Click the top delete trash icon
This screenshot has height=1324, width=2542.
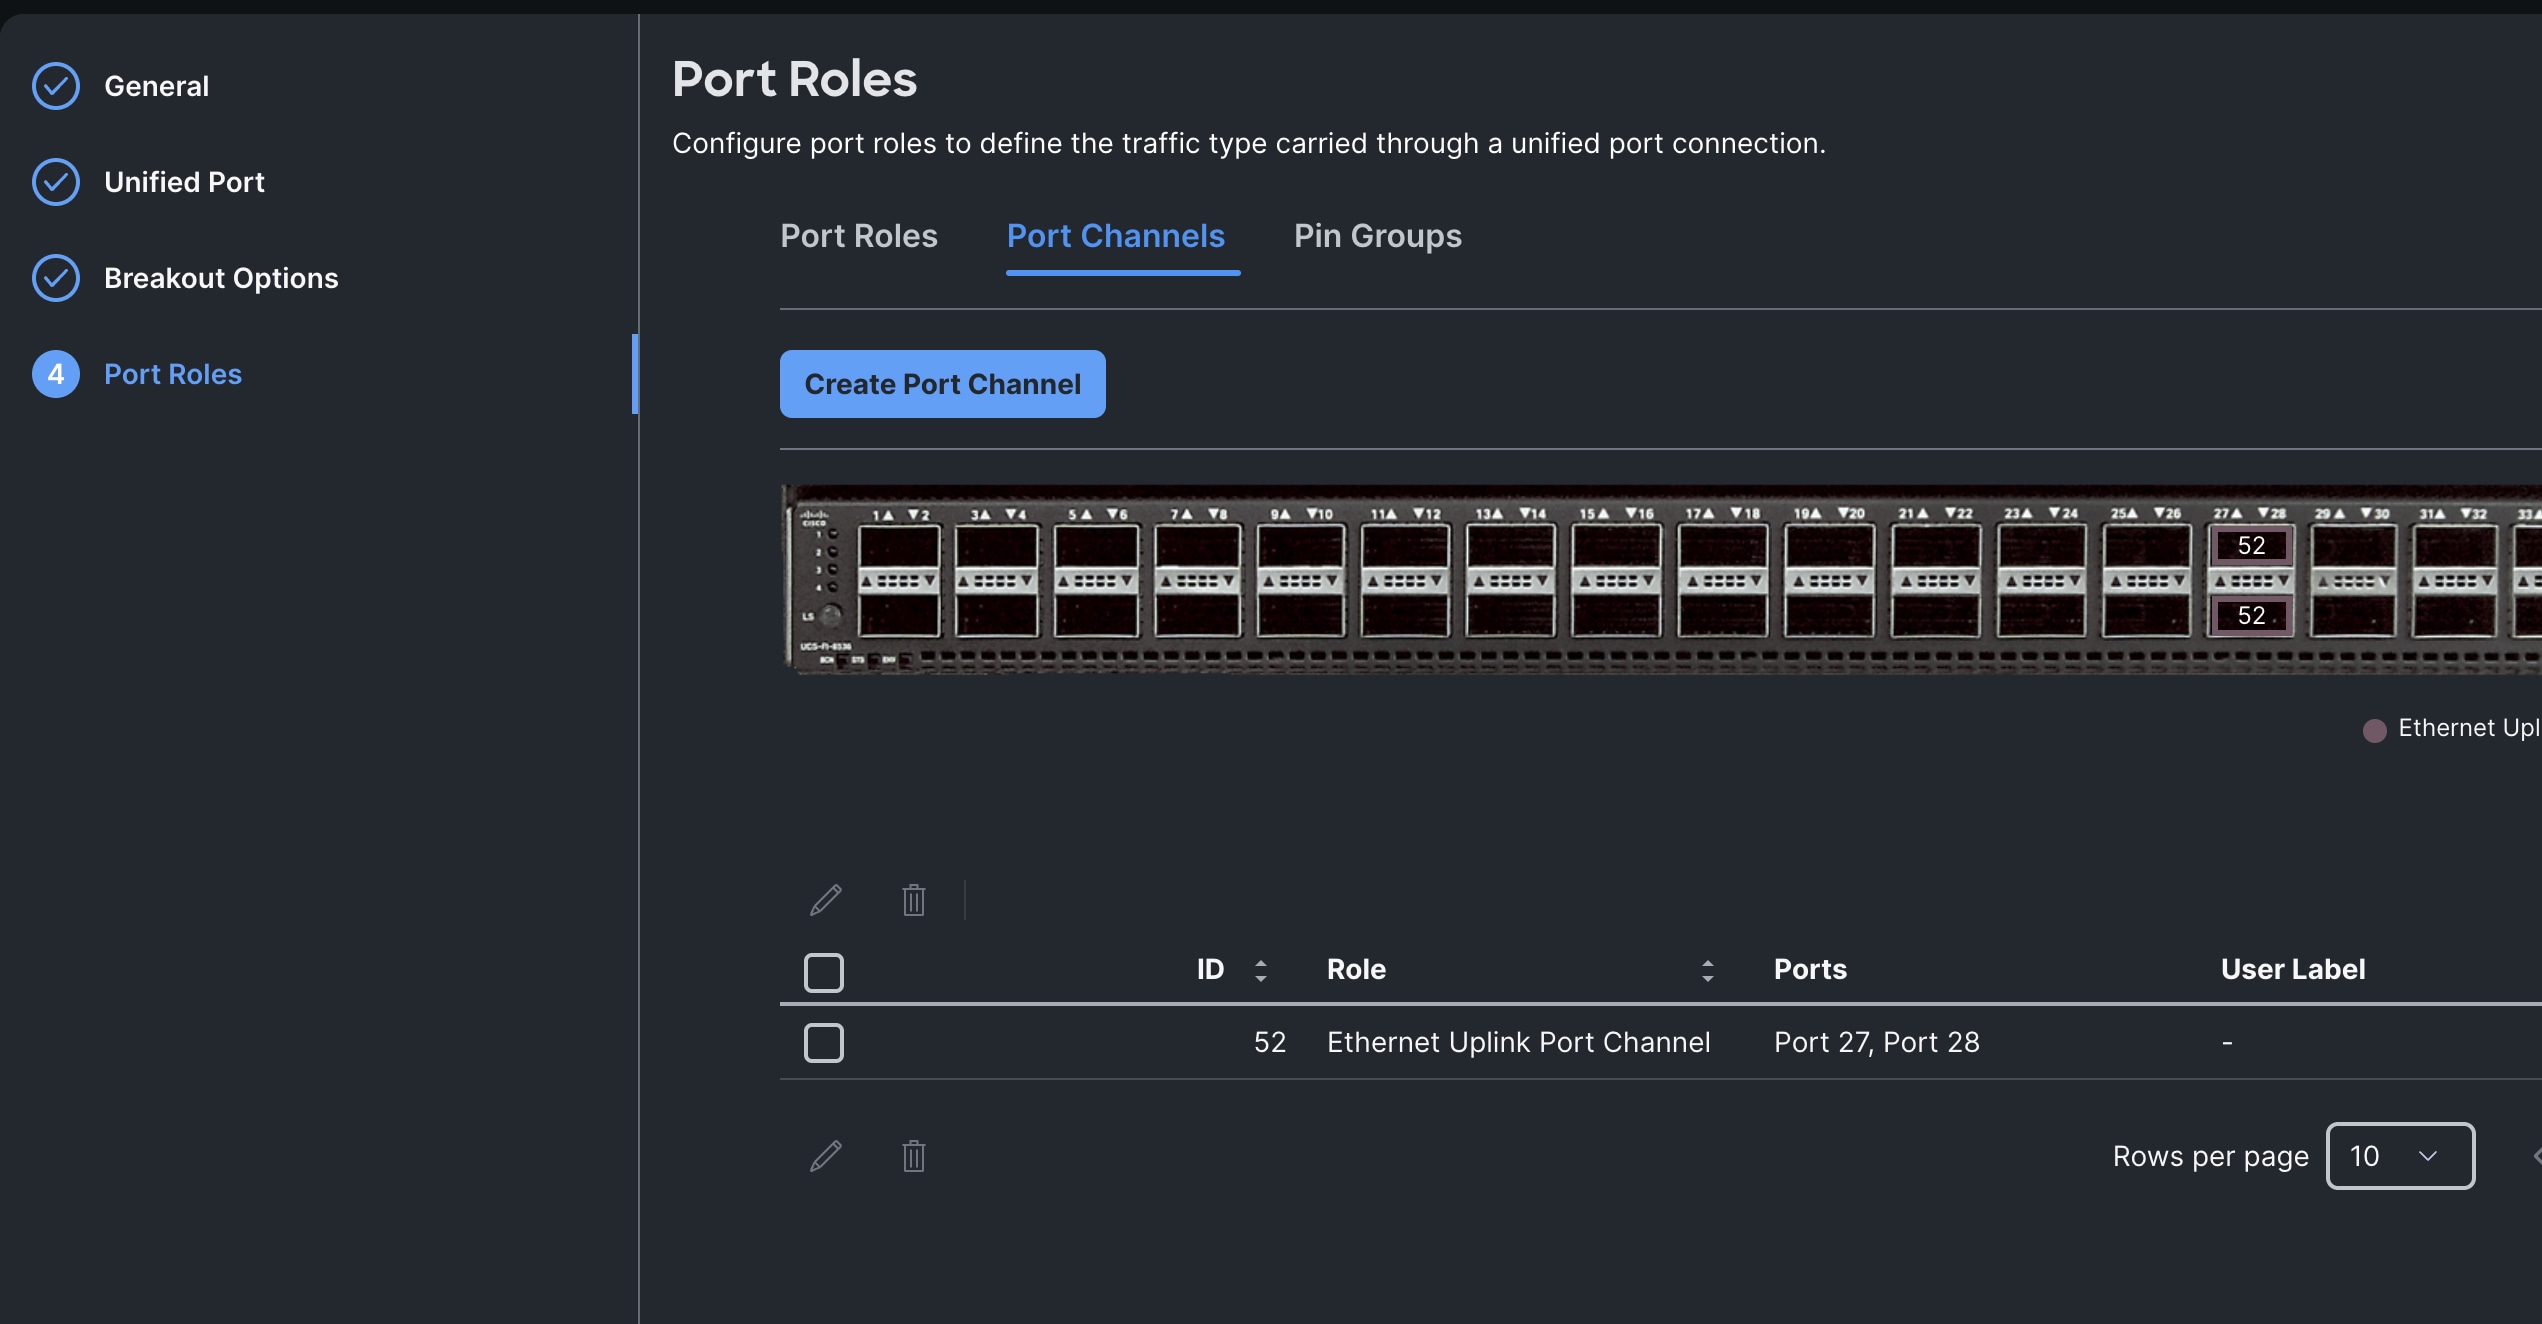click(913, 899)
